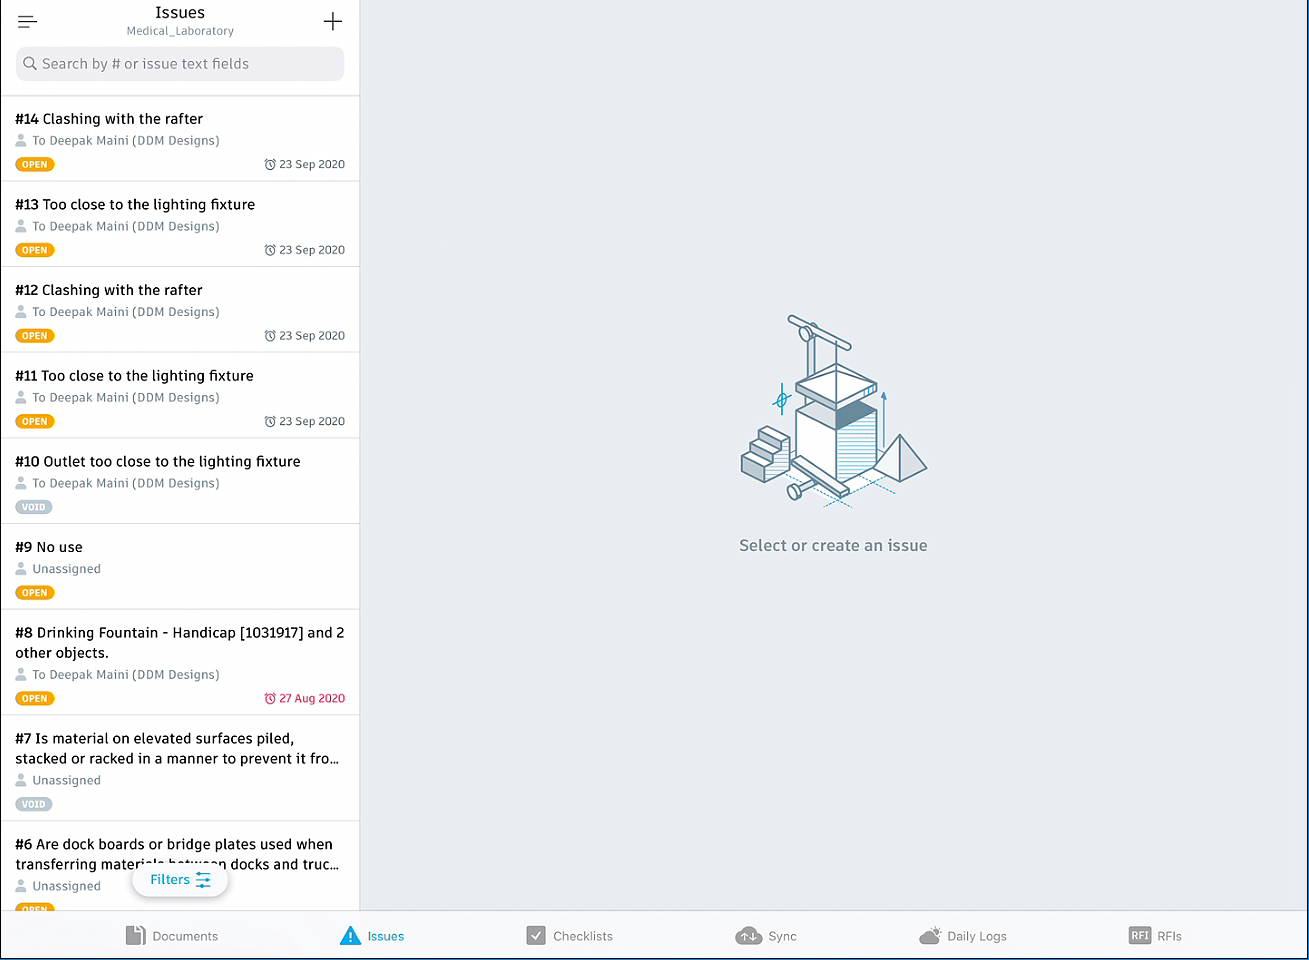The width and height of the screenshot is (1309, 960).
Task: Open the Filters button
Action: [180, 880]
